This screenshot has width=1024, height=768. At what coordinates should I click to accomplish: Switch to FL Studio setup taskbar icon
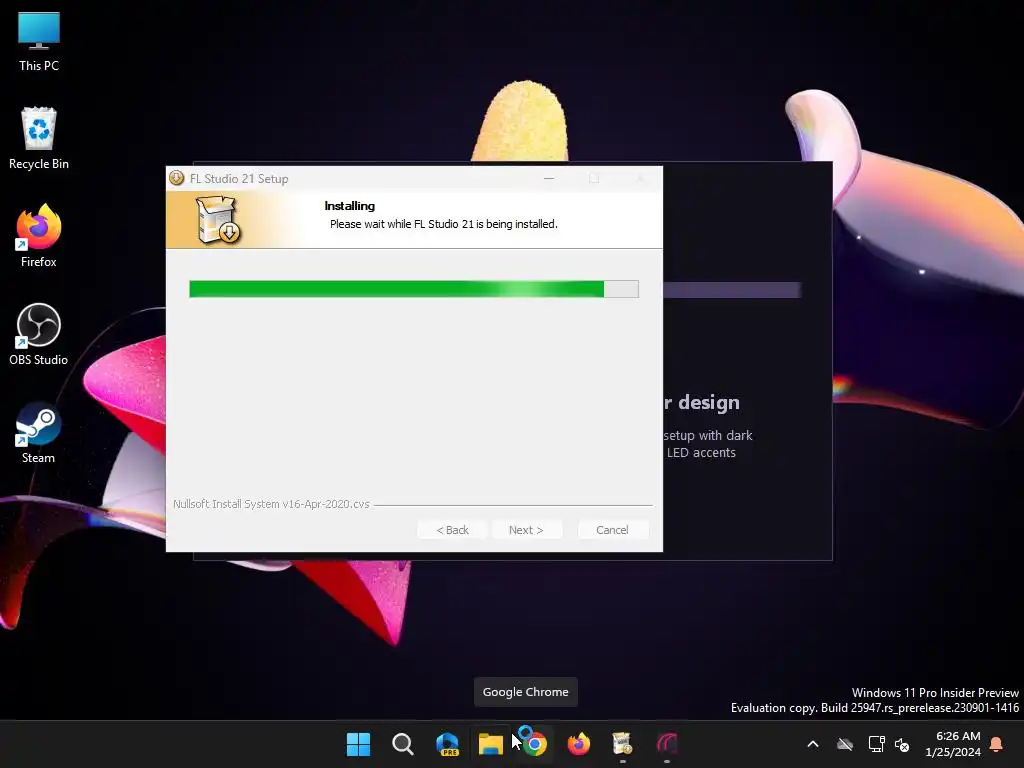point(667,744)
